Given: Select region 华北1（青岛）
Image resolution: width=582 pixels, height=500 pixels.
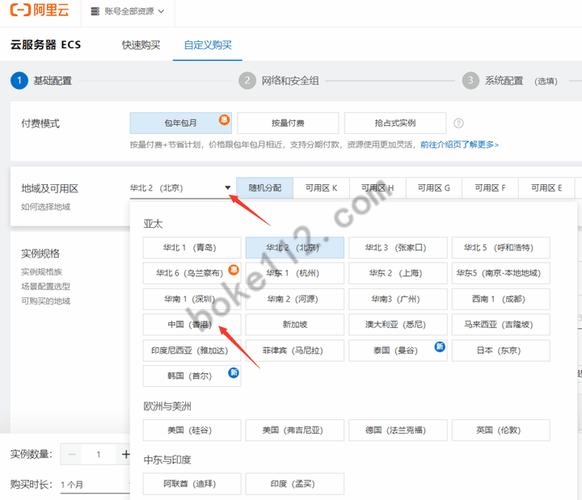Looking at the screenshot, I should coord(192,248).
